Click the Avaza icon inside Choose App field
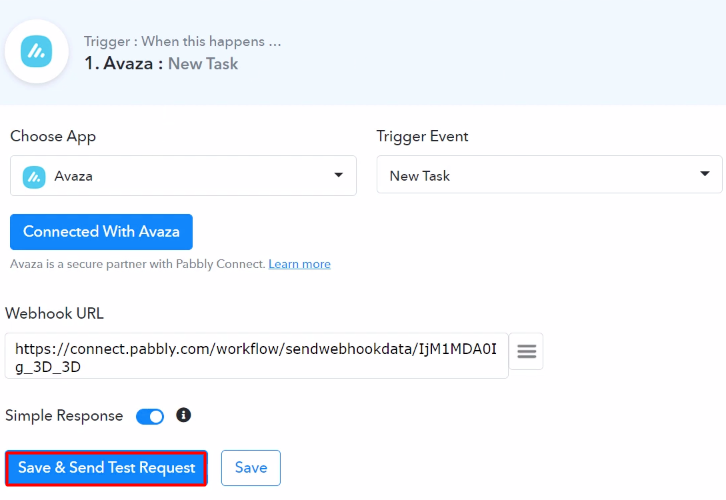726x500 pixels. pos(34,177)
